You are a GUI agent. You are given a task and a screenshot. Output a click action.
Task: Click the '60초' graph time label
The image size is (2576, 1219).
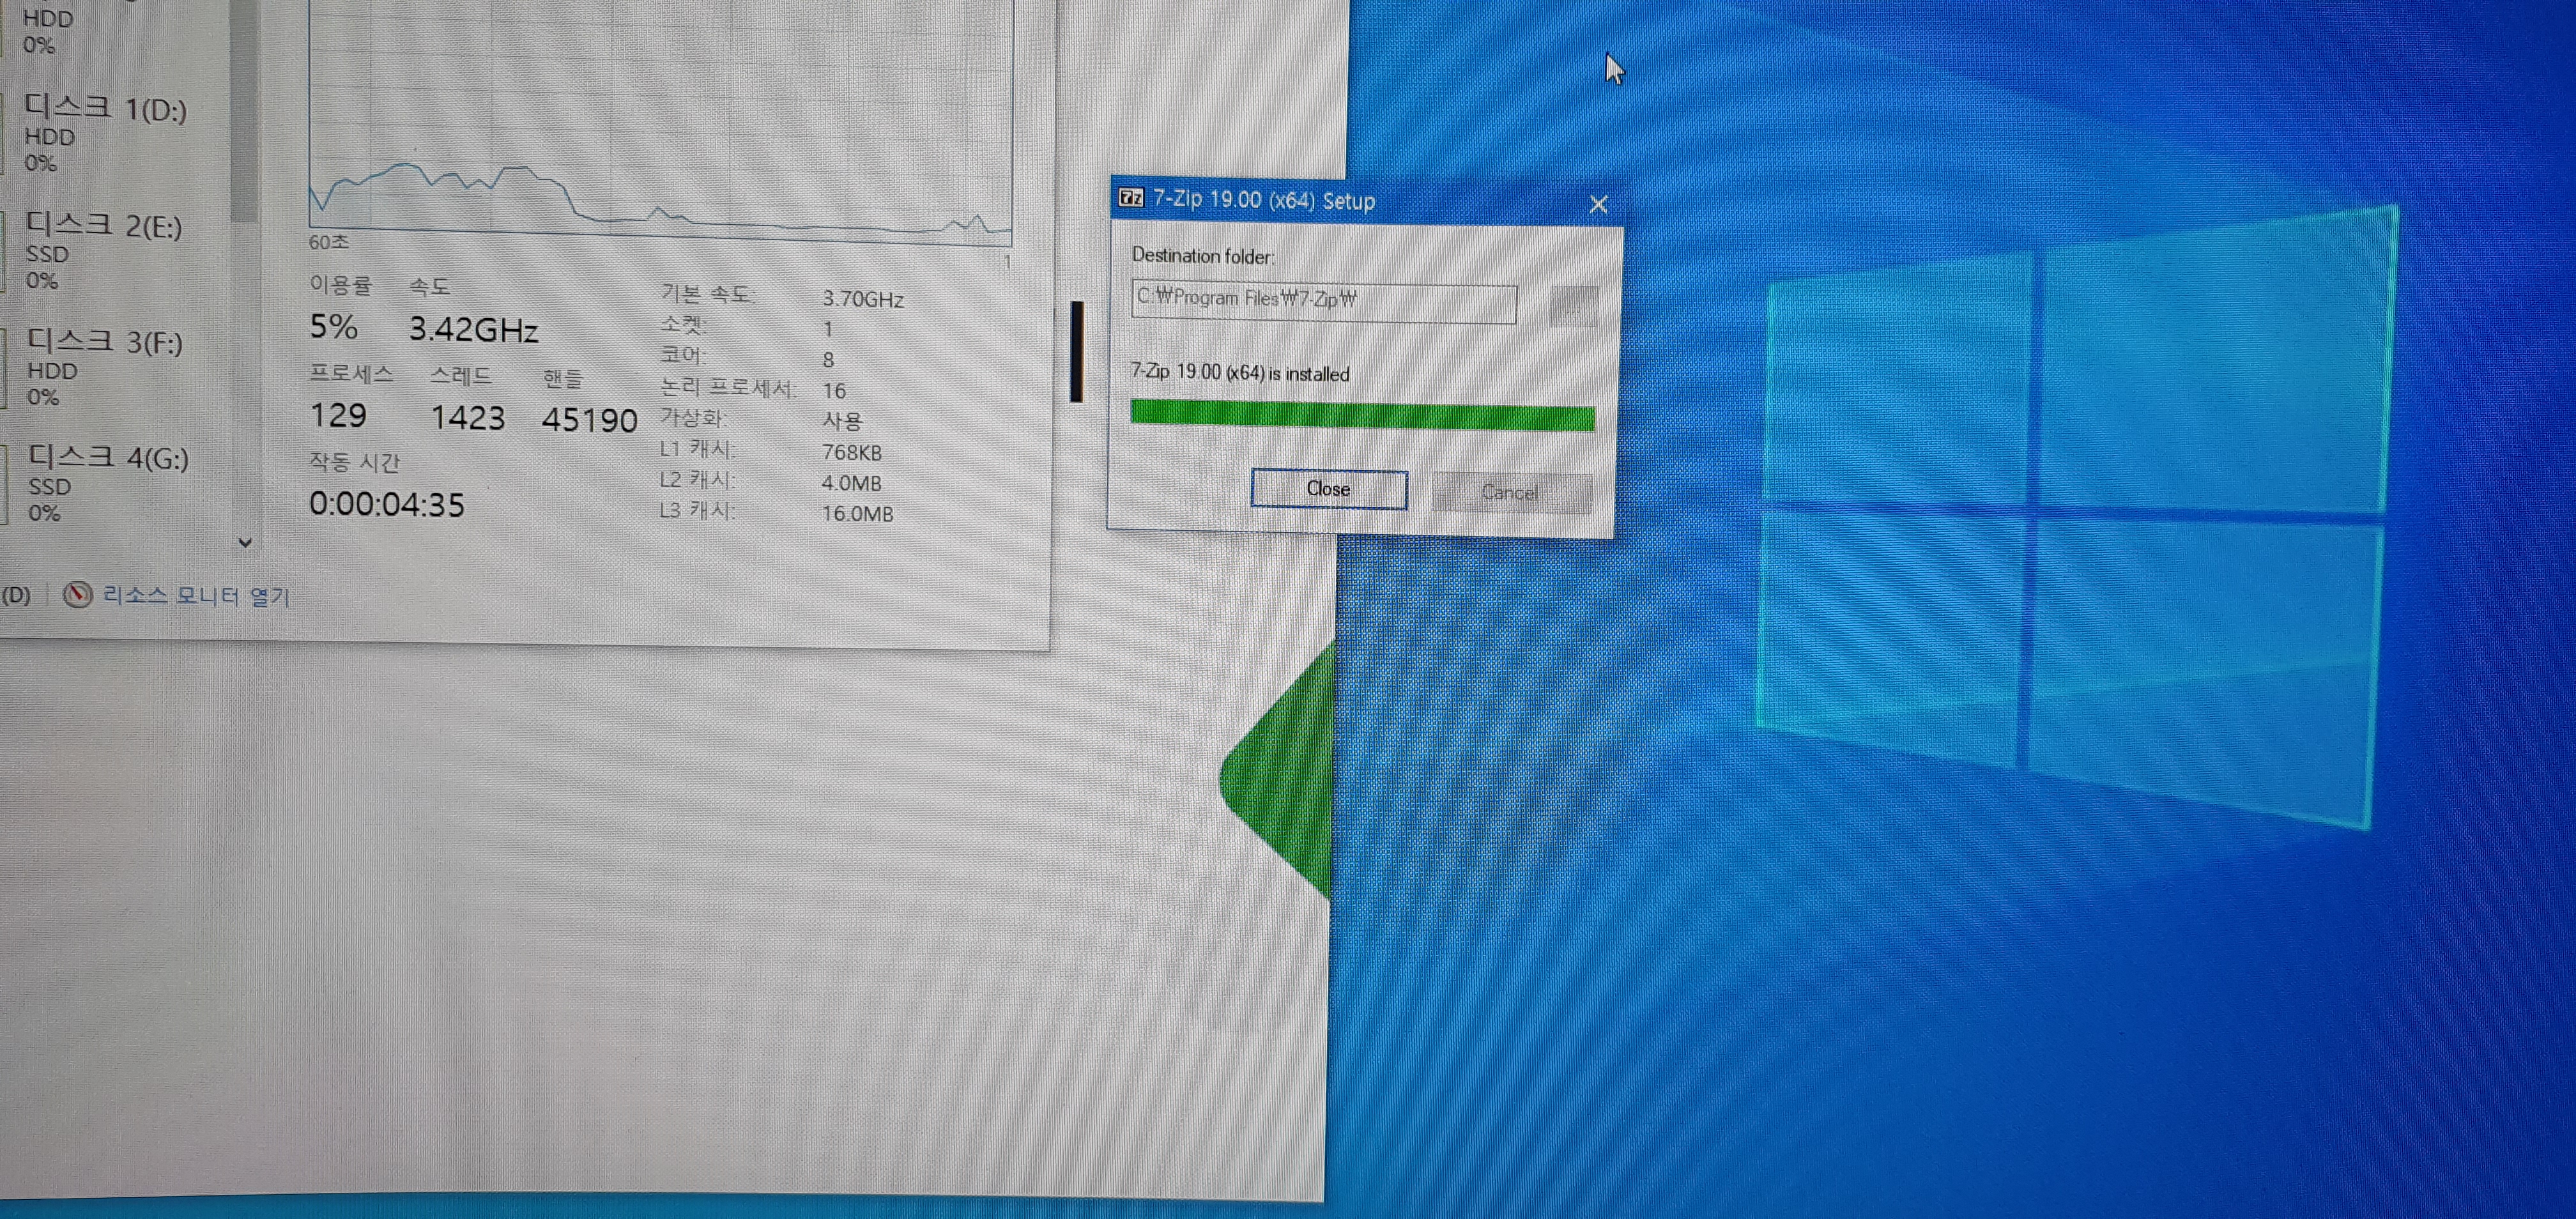pyautogui.click(x=328, y=242)
